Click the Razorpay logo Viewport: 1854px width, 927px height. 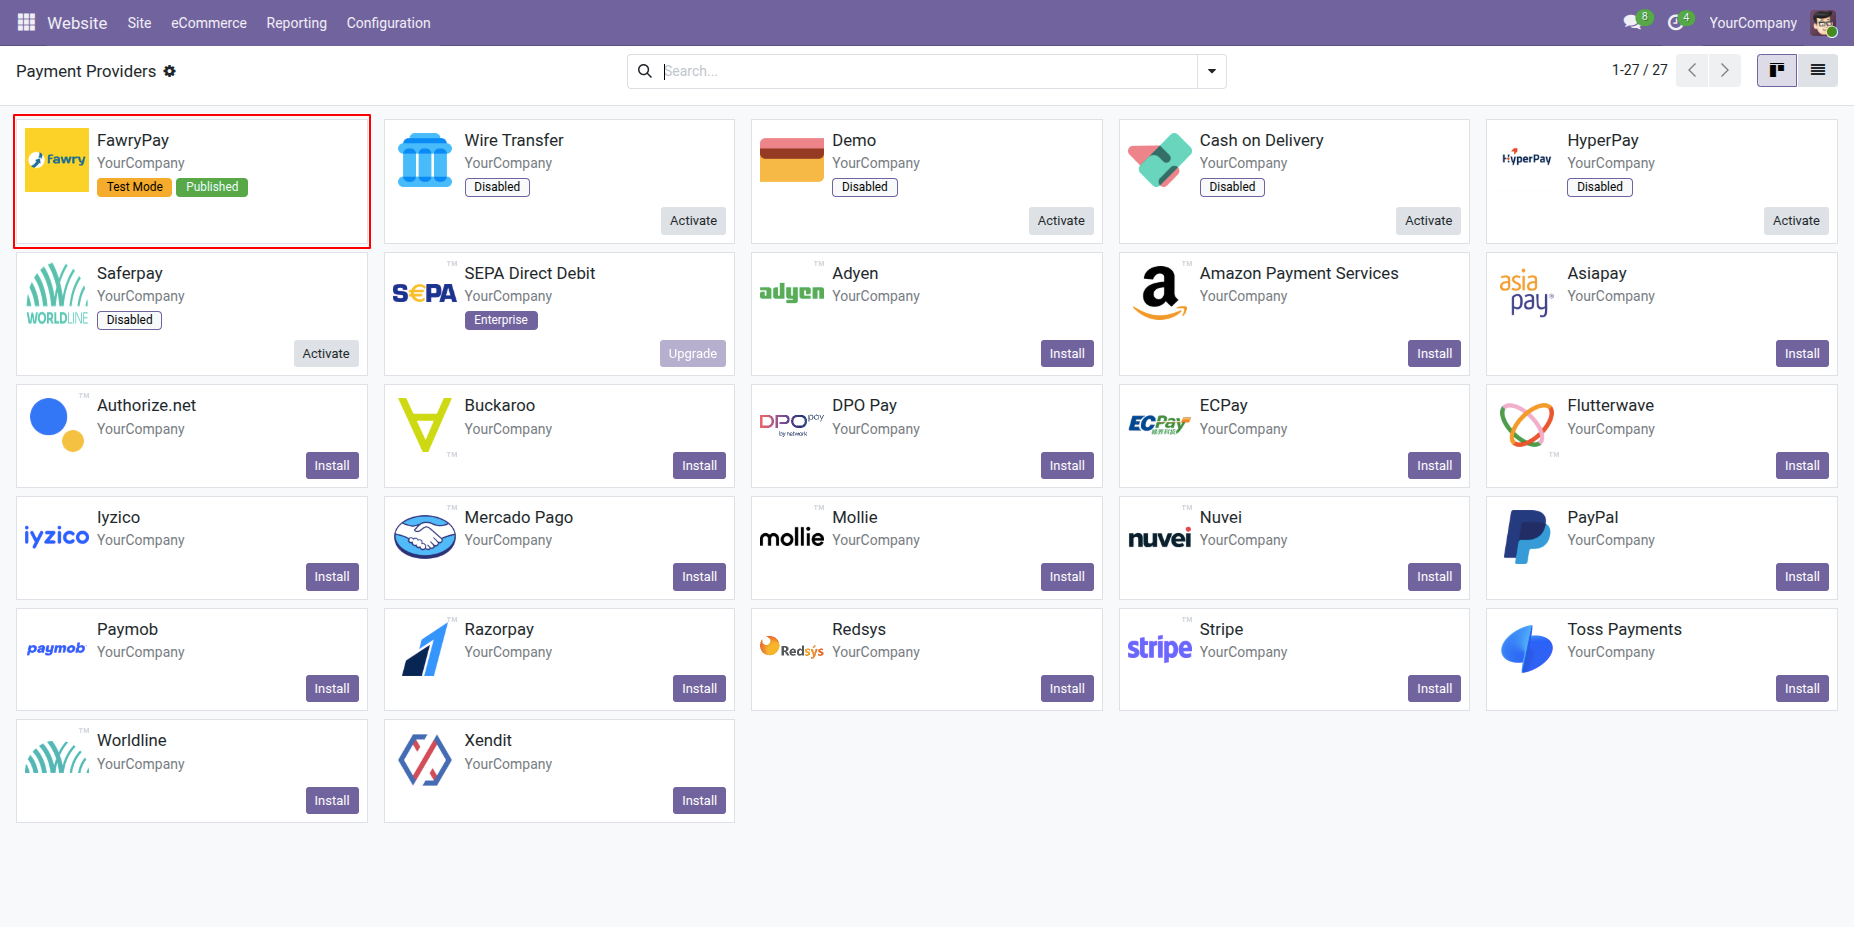pos(425,649)
